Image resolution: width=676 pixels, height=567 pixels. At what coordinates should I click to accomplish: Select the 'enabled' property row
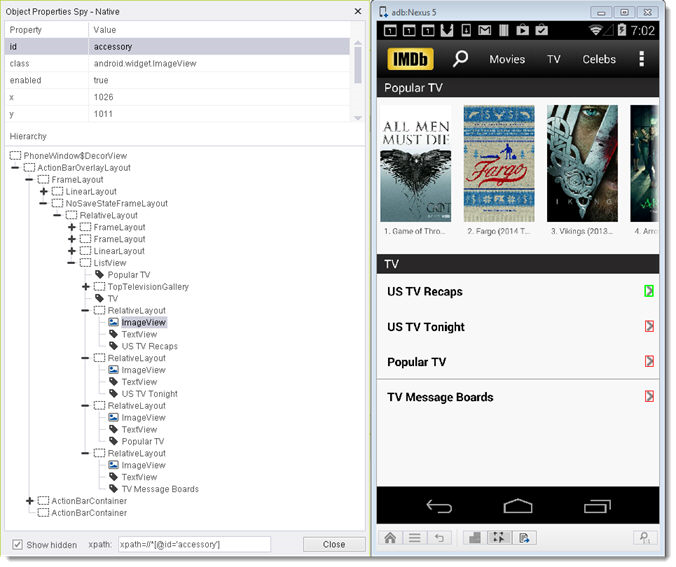point(178,81)
